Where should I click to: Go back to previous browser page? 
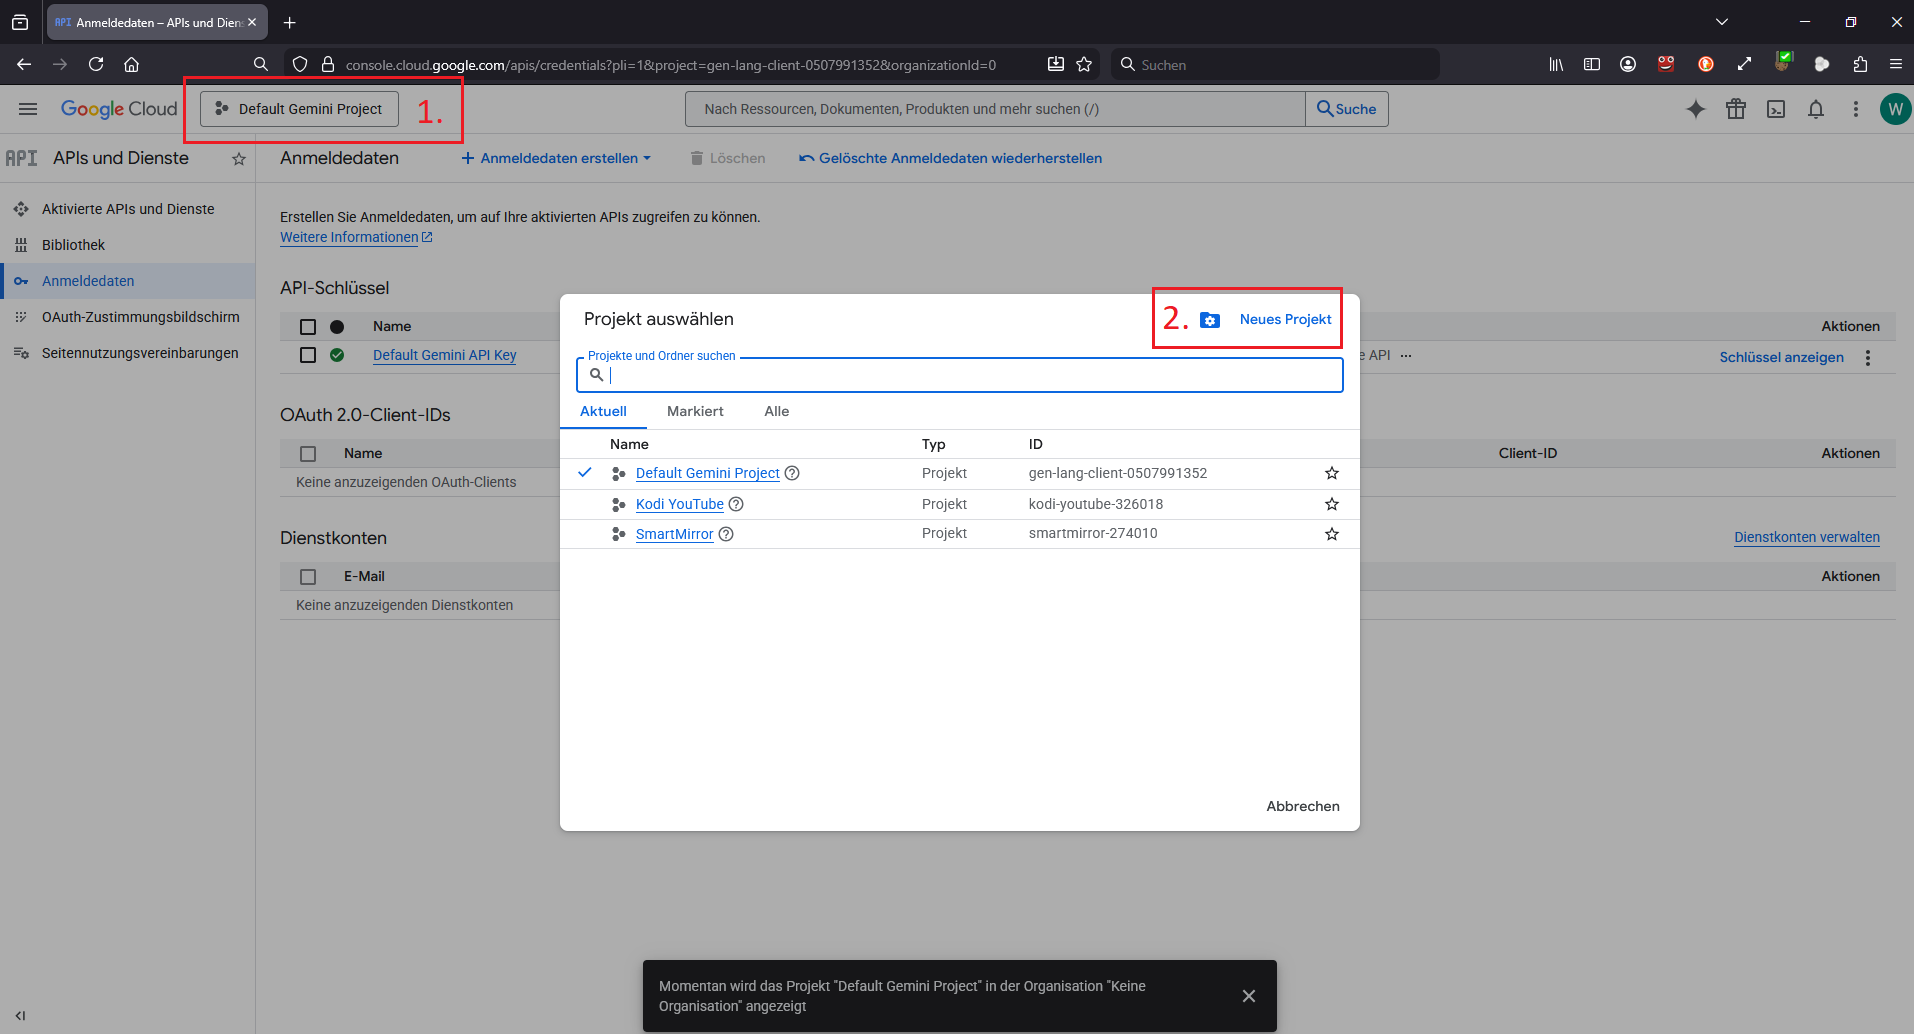[24, 64]
